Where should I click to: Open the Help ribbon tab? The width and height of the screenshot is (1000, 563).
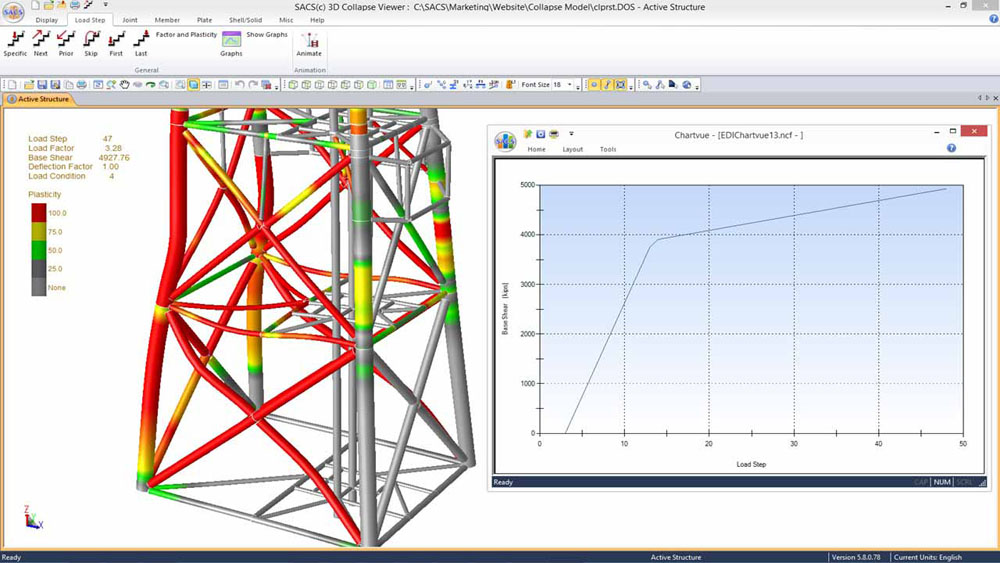coord(317,20)
